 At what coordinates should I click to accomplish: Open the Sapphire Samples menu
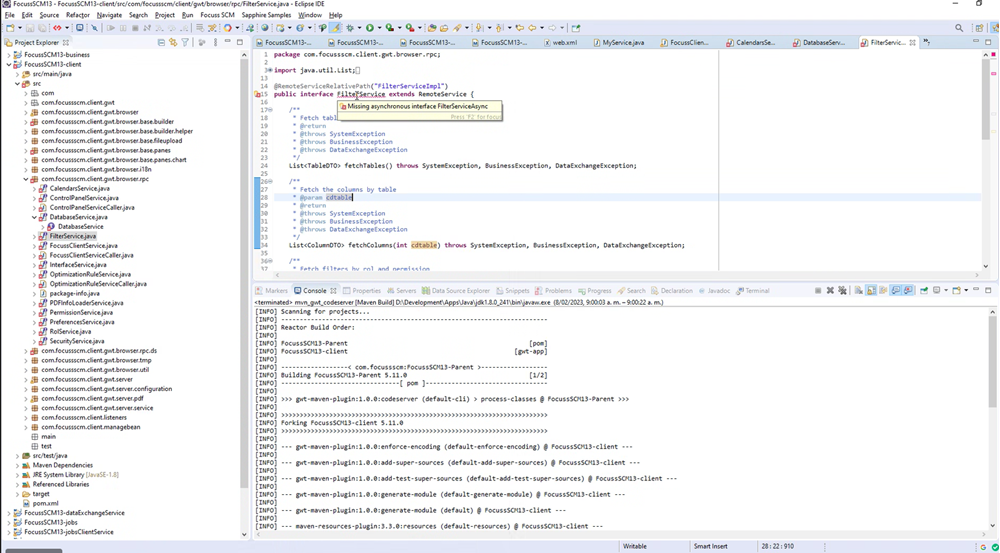(x=266, y=15)
